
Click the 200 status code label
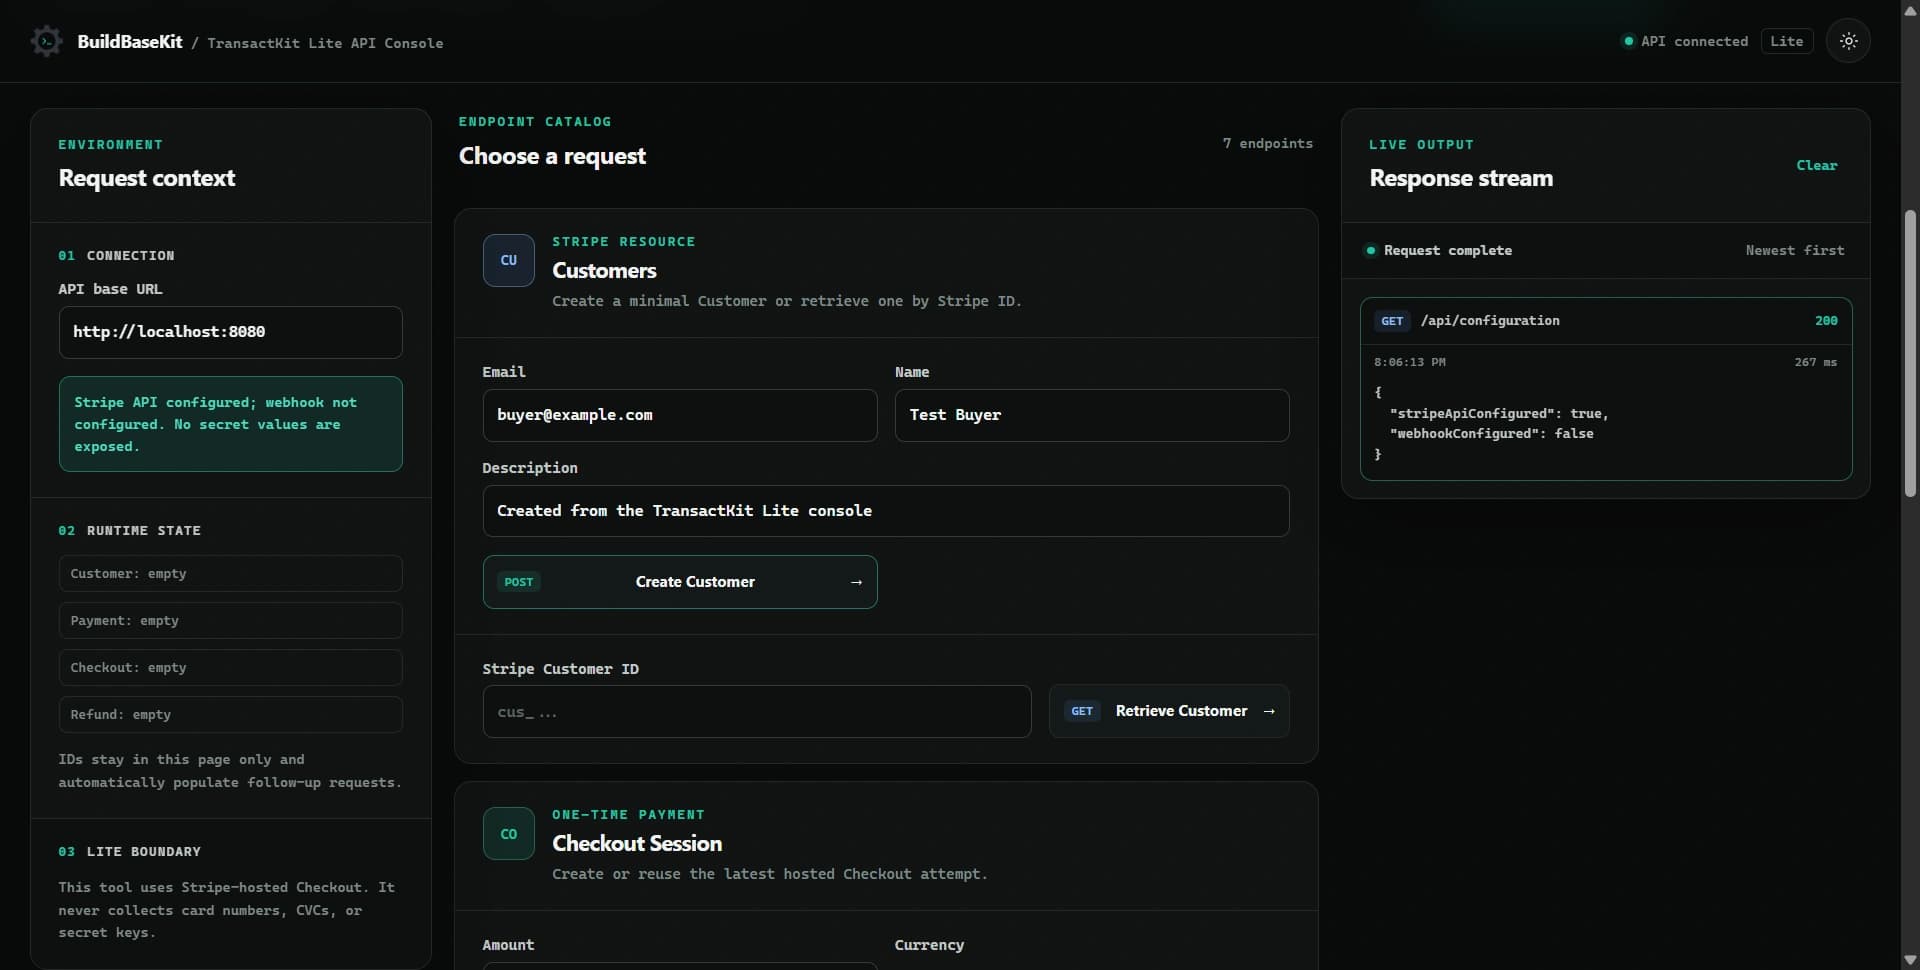click(1826, 321)
